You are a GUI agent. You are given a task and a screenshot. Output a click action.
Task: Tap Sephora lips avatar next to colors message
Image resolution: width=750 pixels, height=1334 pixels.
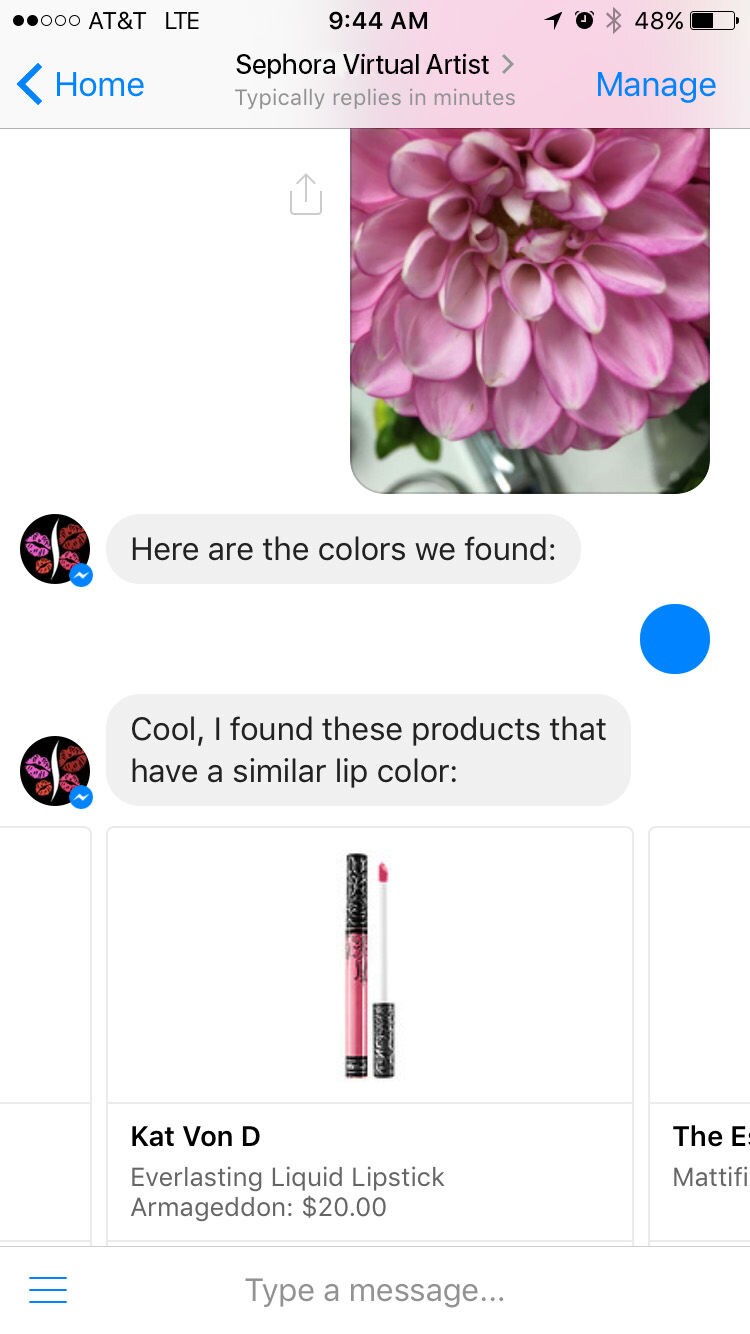56,550
